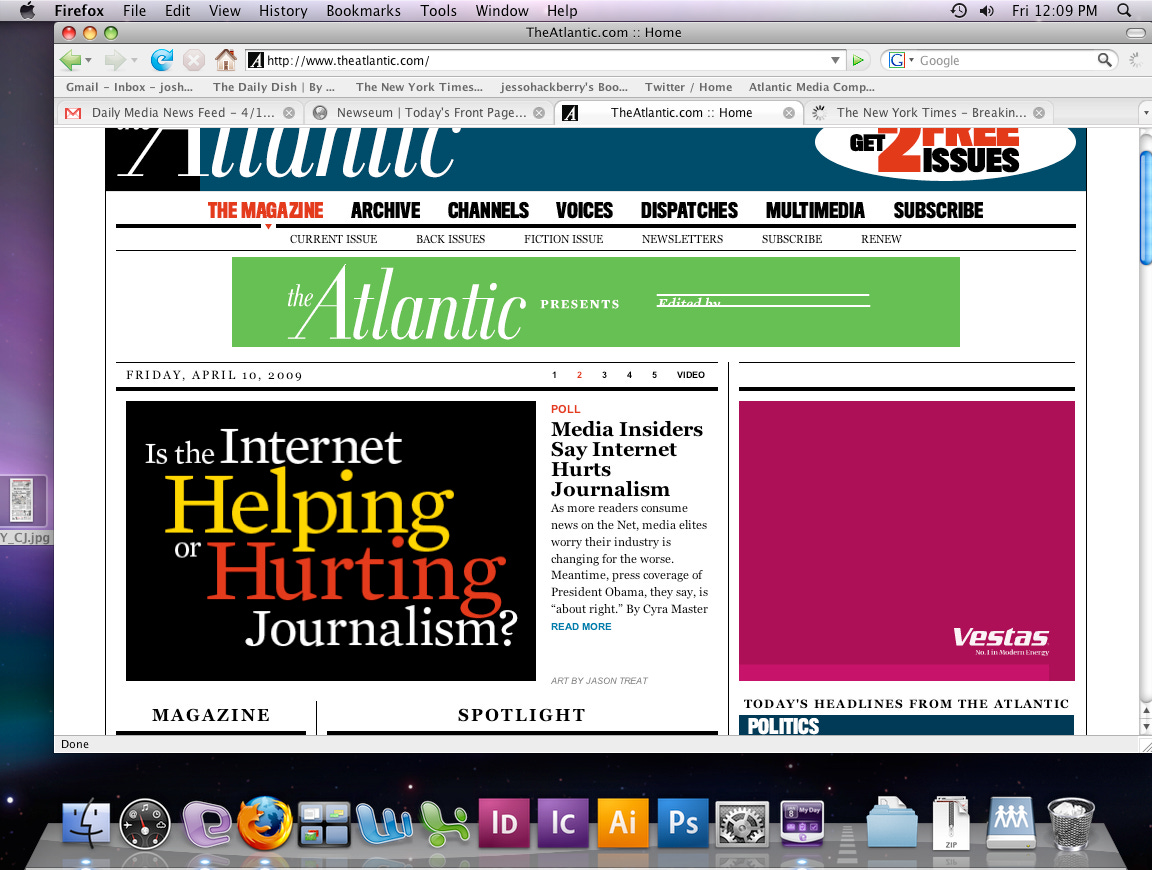The height and width of the screenshot is (870, 1152).
Task: Click inside the URL address field
Action: click(544, 60)
